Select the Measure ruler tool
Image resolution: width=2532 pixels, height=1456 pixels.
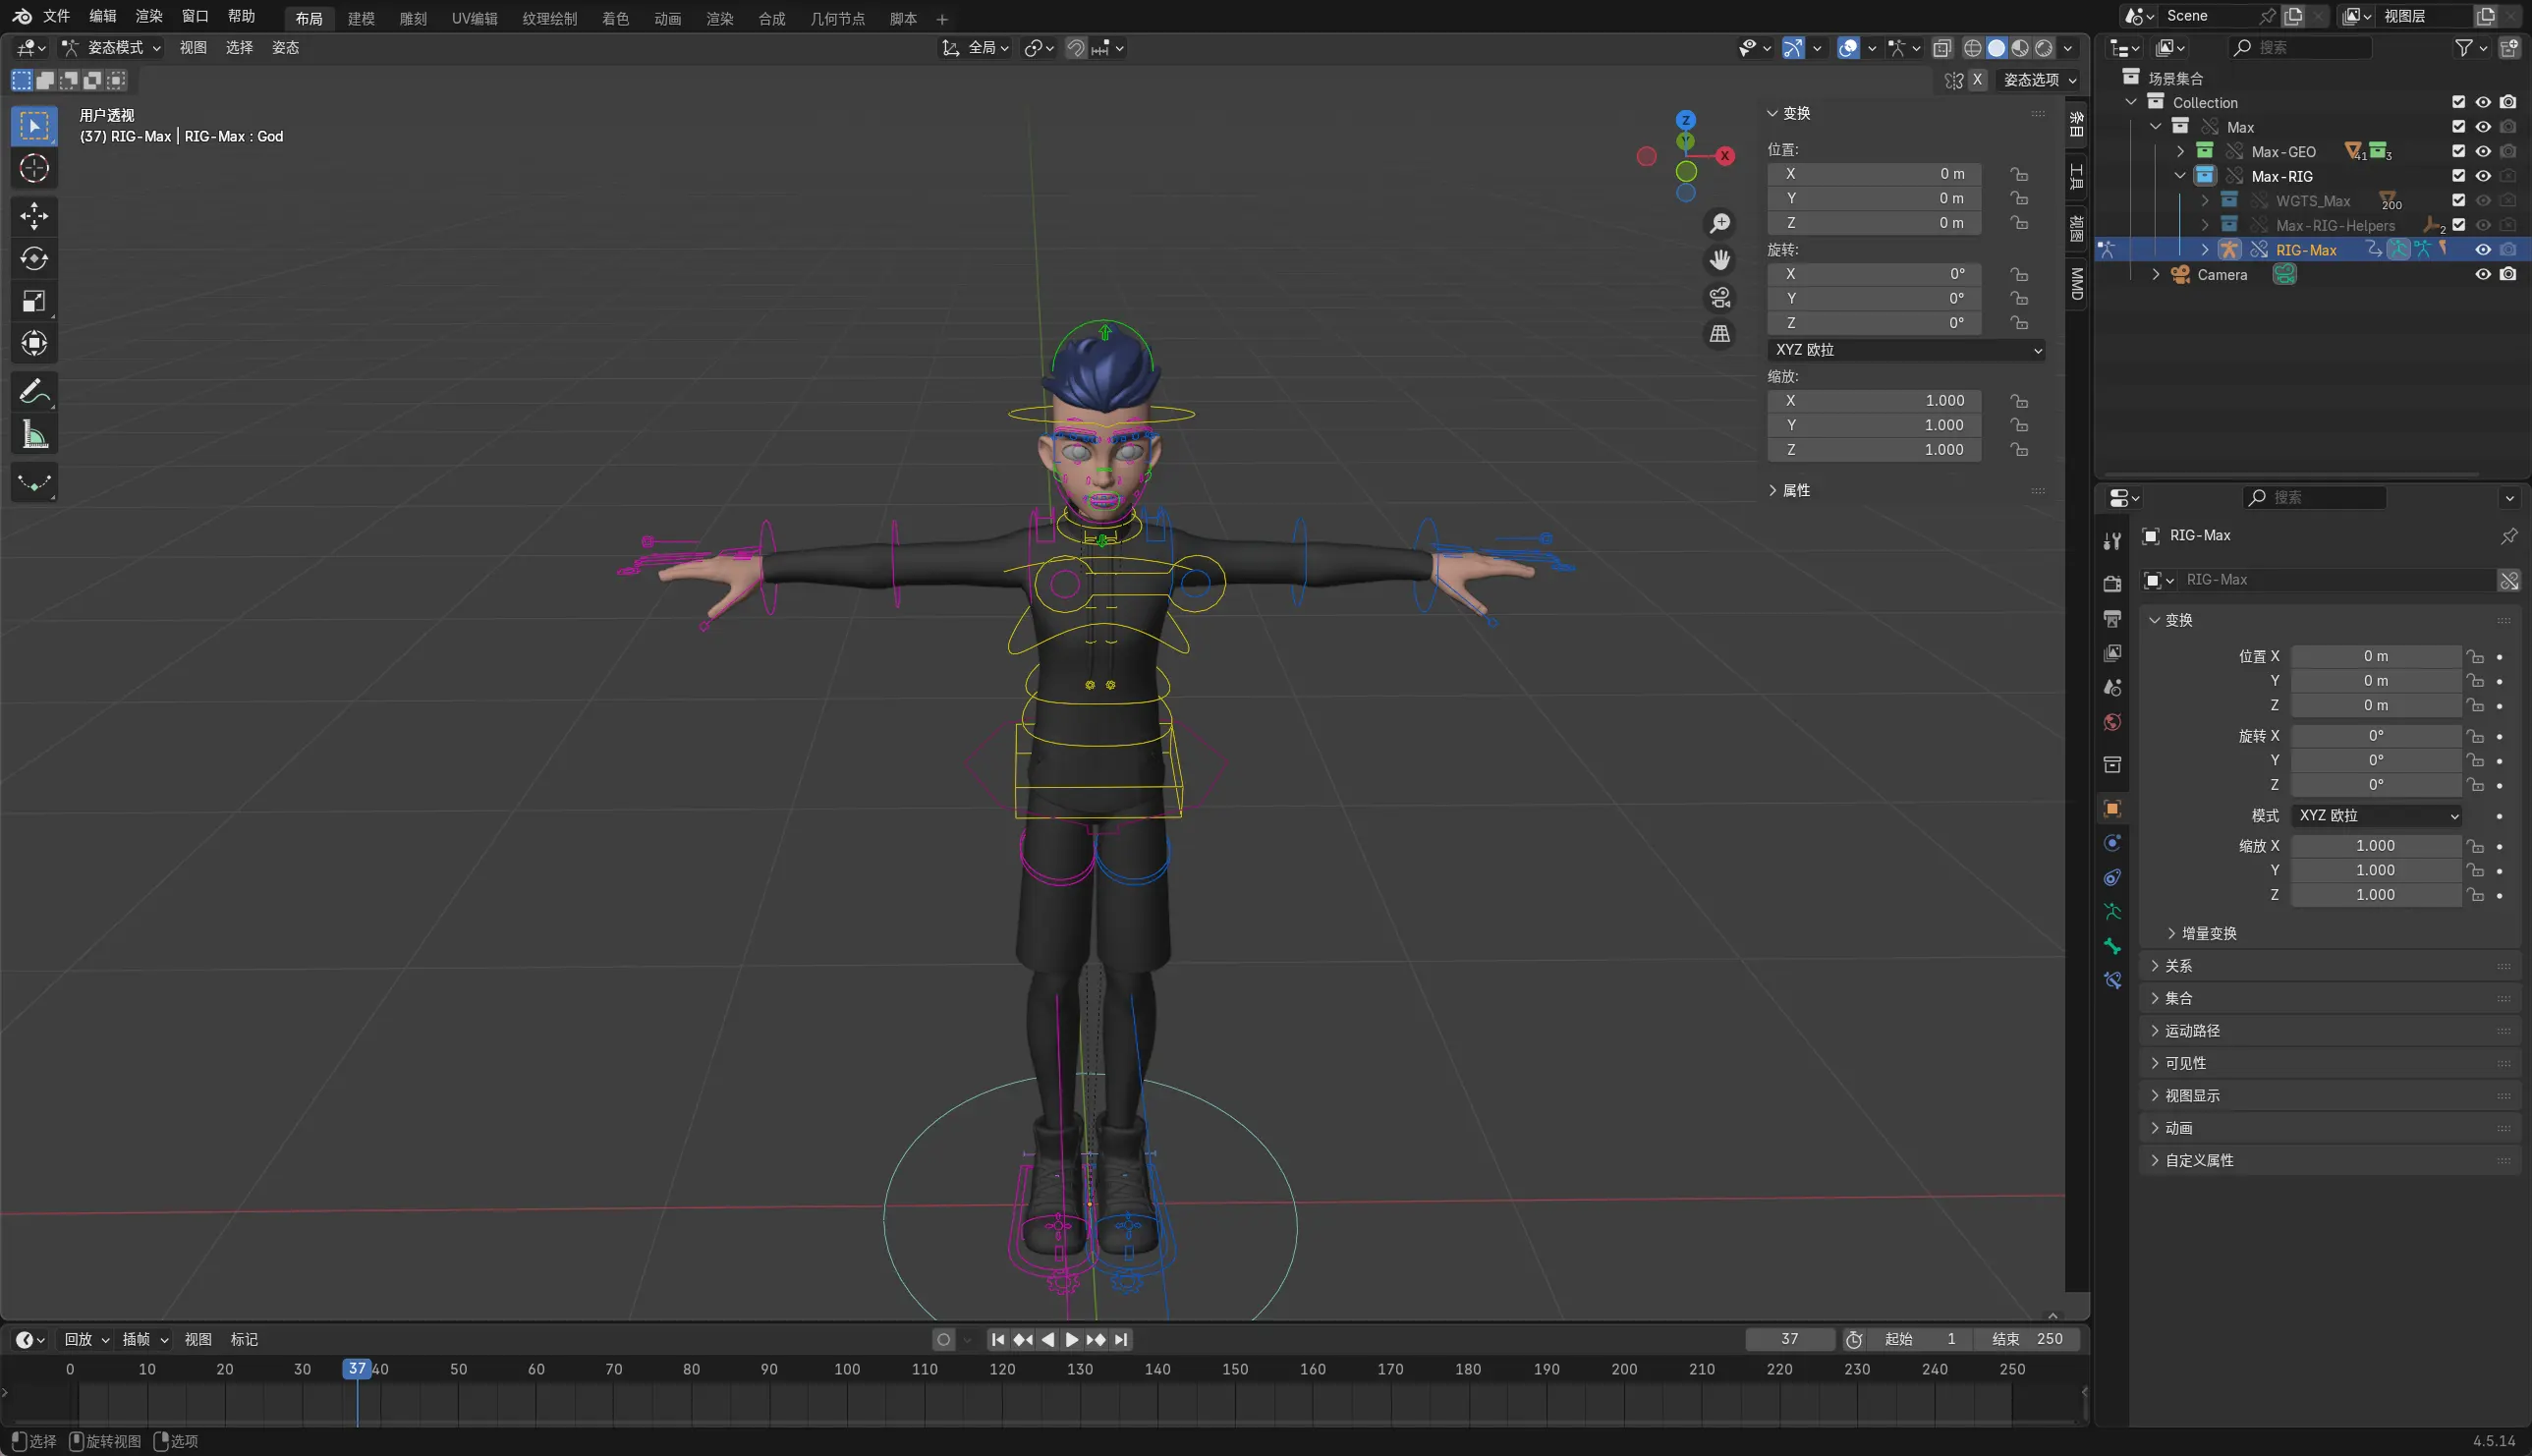(x=34, y=435)
